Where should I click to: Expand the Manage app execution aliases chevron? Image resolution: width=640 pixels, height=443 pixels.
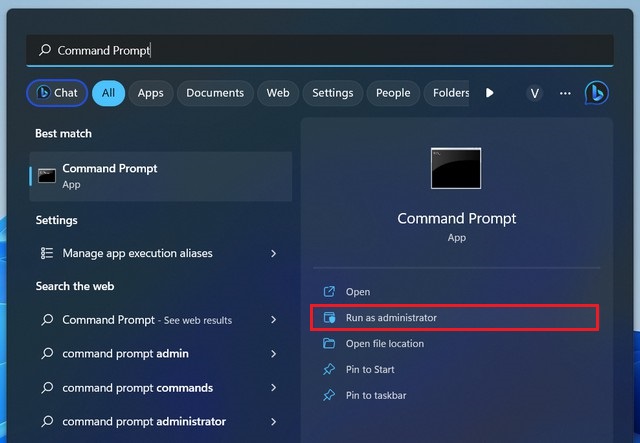click(x=273, y=254)
